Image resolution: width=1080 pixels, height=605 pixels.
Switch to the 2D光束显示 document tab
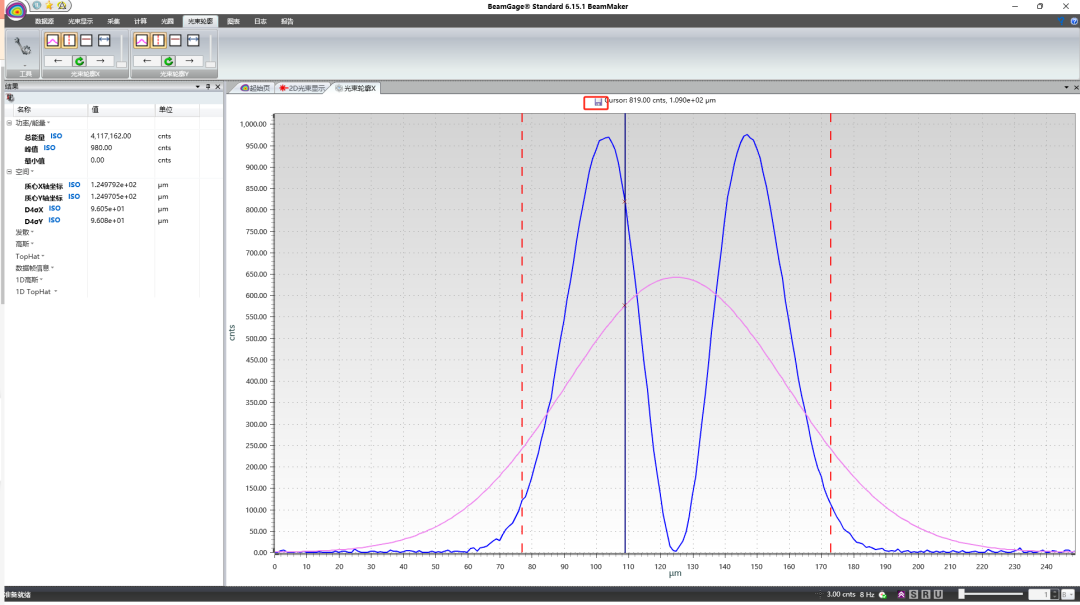pos(303,88)
